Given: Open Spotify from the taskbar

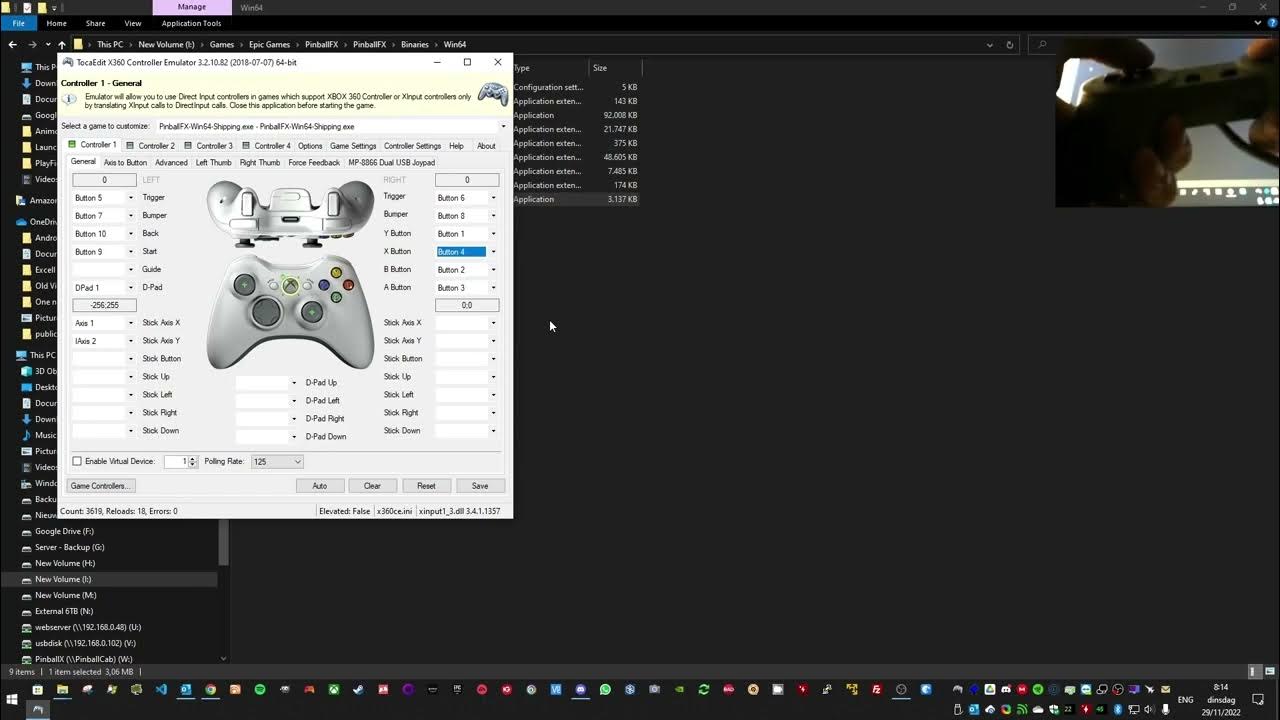Looking at the screenshot, I should coord(259,689).
